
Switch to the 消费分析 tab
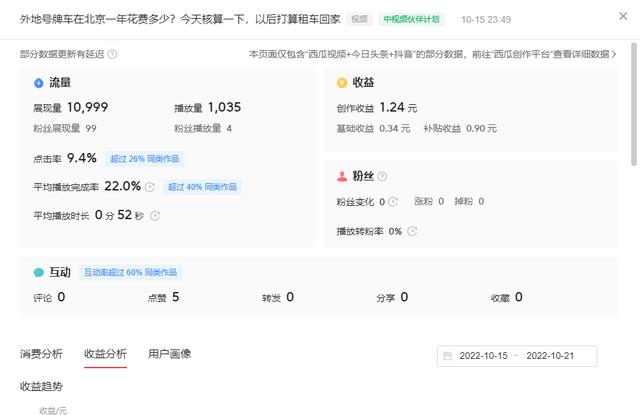[41, 354]
